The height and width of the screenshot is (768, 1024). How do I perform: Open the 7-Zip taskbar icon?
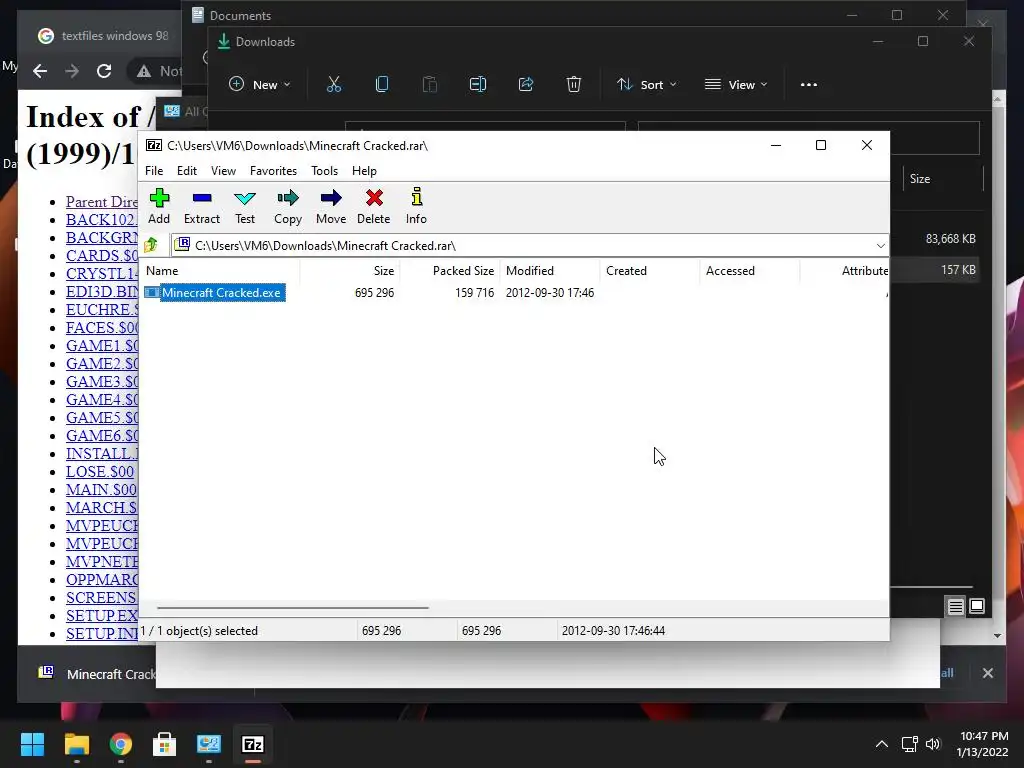click(253, 744)
